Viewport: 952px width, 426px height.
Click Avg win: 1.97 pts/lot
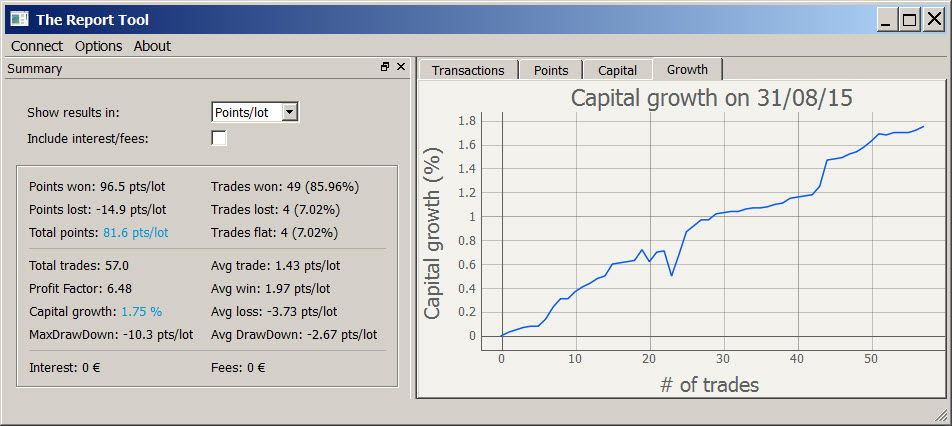pyautogui.click(x=271, y=289)
